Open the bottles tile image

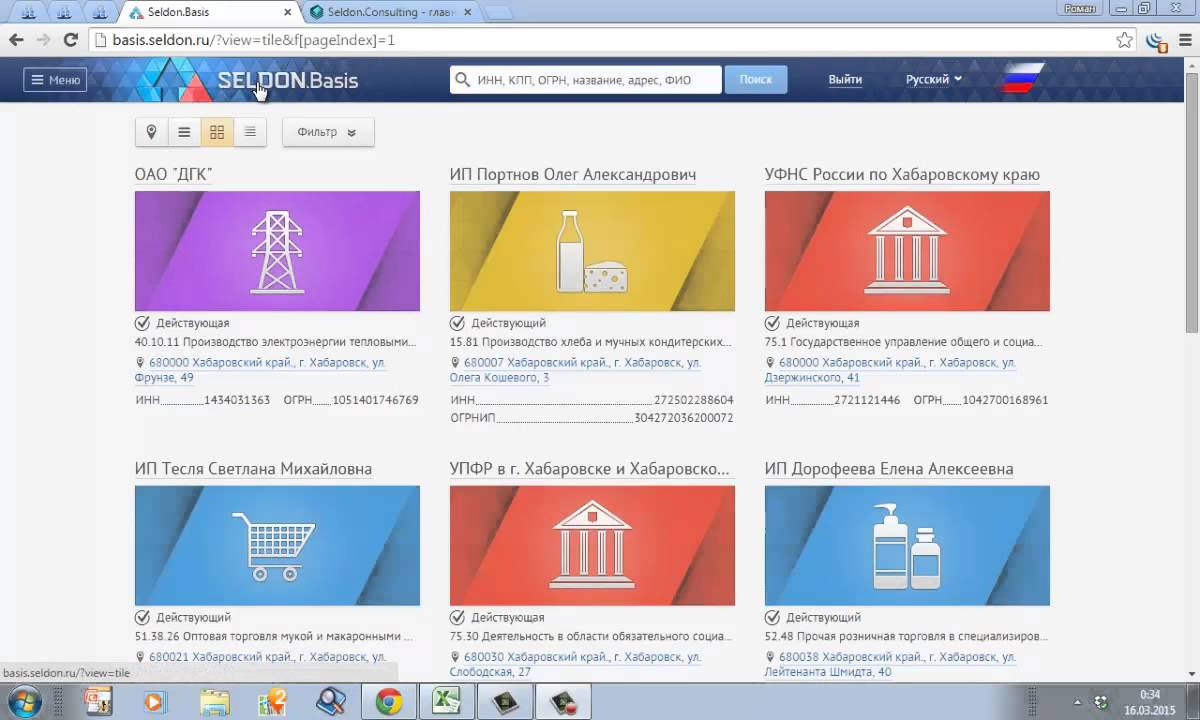pos(907,545)
